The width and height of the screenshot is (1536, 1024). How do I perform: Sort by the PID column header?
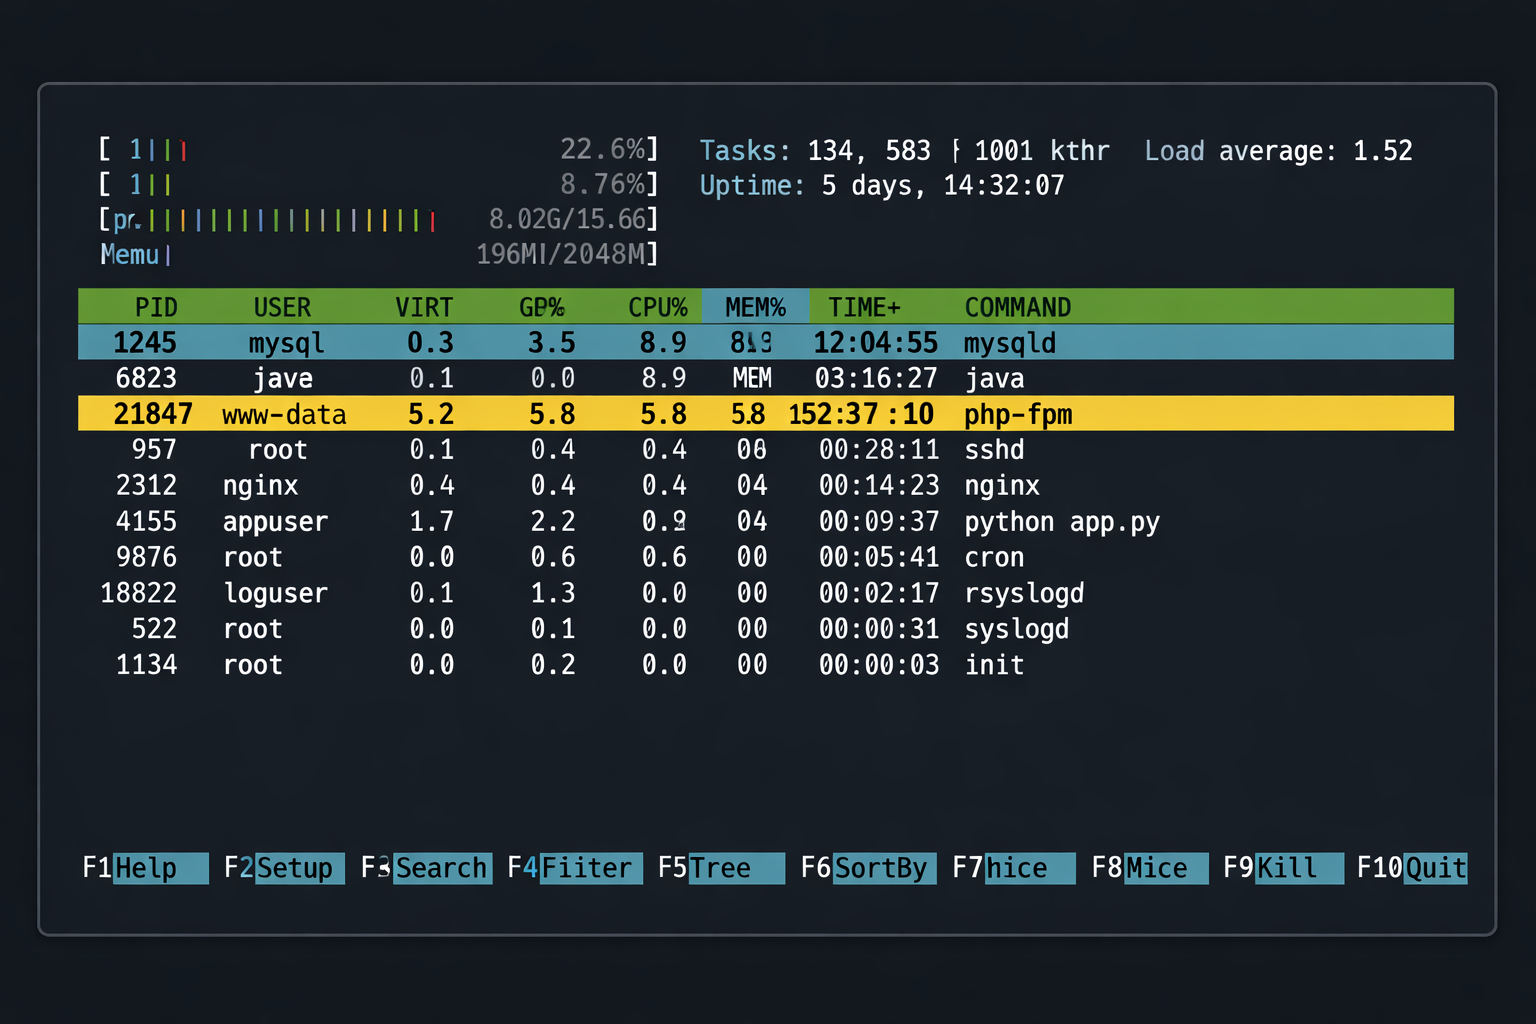[x=156, y=307]
